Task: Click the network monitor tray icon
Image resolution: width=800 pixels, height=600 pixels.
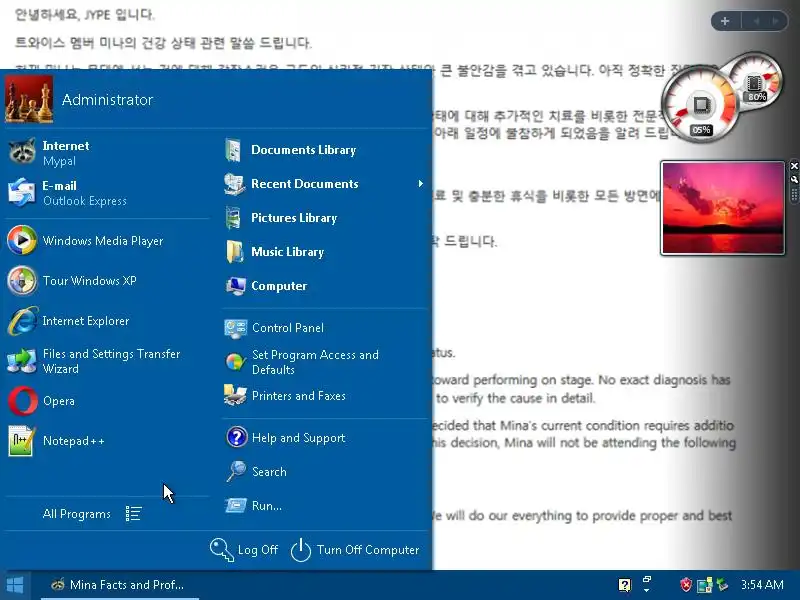Action: [705, 585]
